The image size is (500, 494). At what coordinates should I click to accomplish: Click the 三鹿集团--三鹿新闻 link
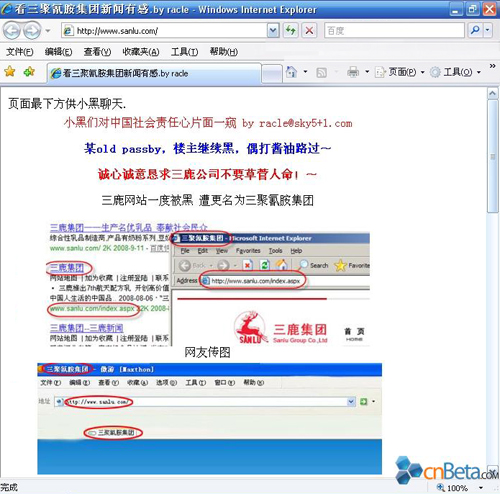86,328
